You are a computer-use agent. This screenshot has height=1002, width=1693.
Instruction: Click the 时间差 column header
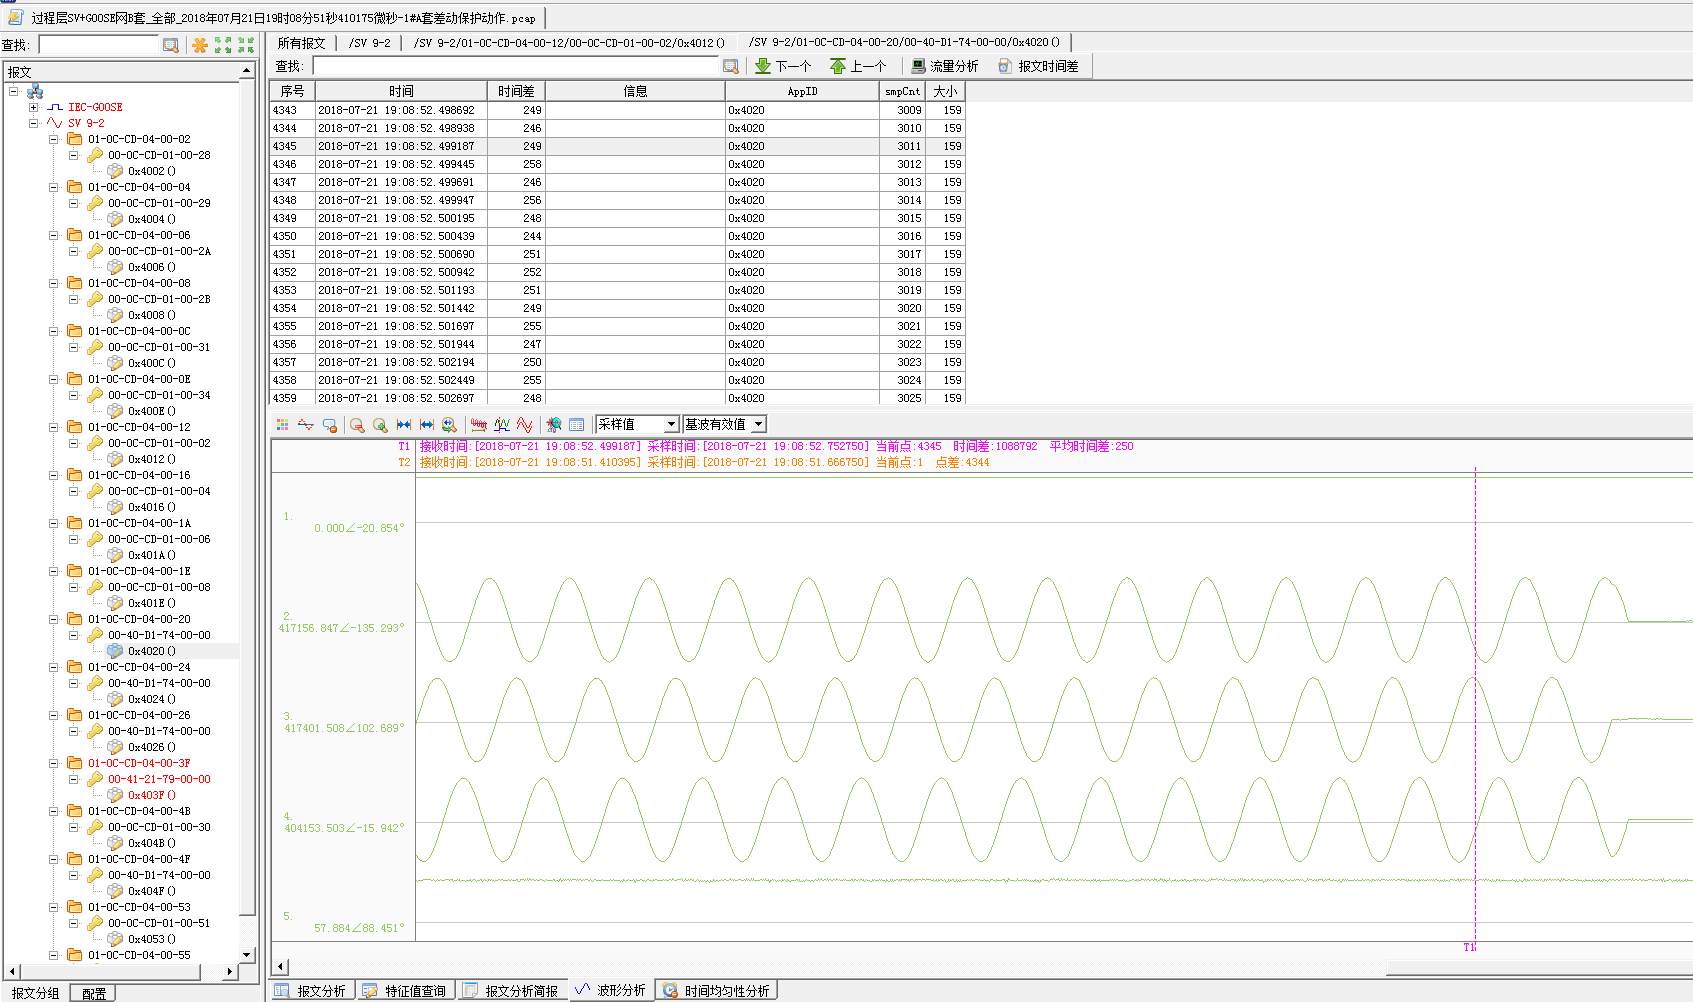pyautogui.click(x=516, y=91)
